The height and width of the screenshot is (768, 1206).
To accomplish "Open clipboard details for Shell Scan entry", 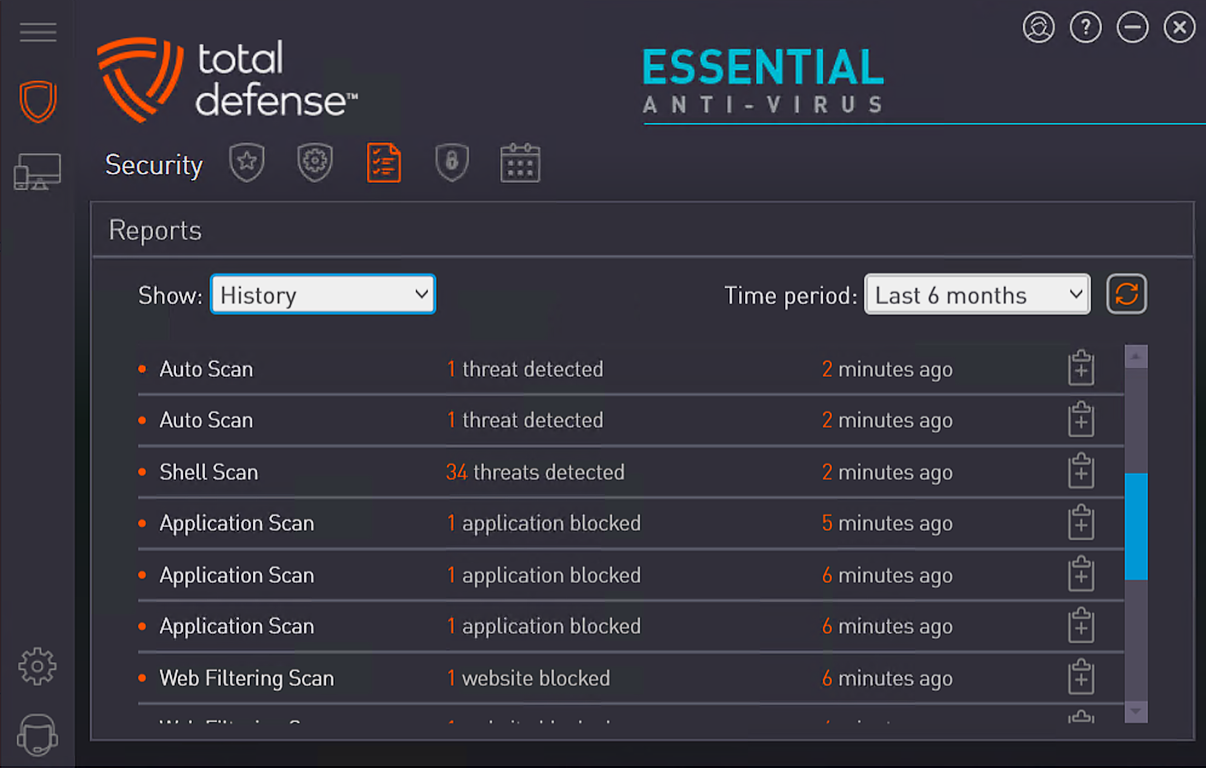I will point(1081,471).
